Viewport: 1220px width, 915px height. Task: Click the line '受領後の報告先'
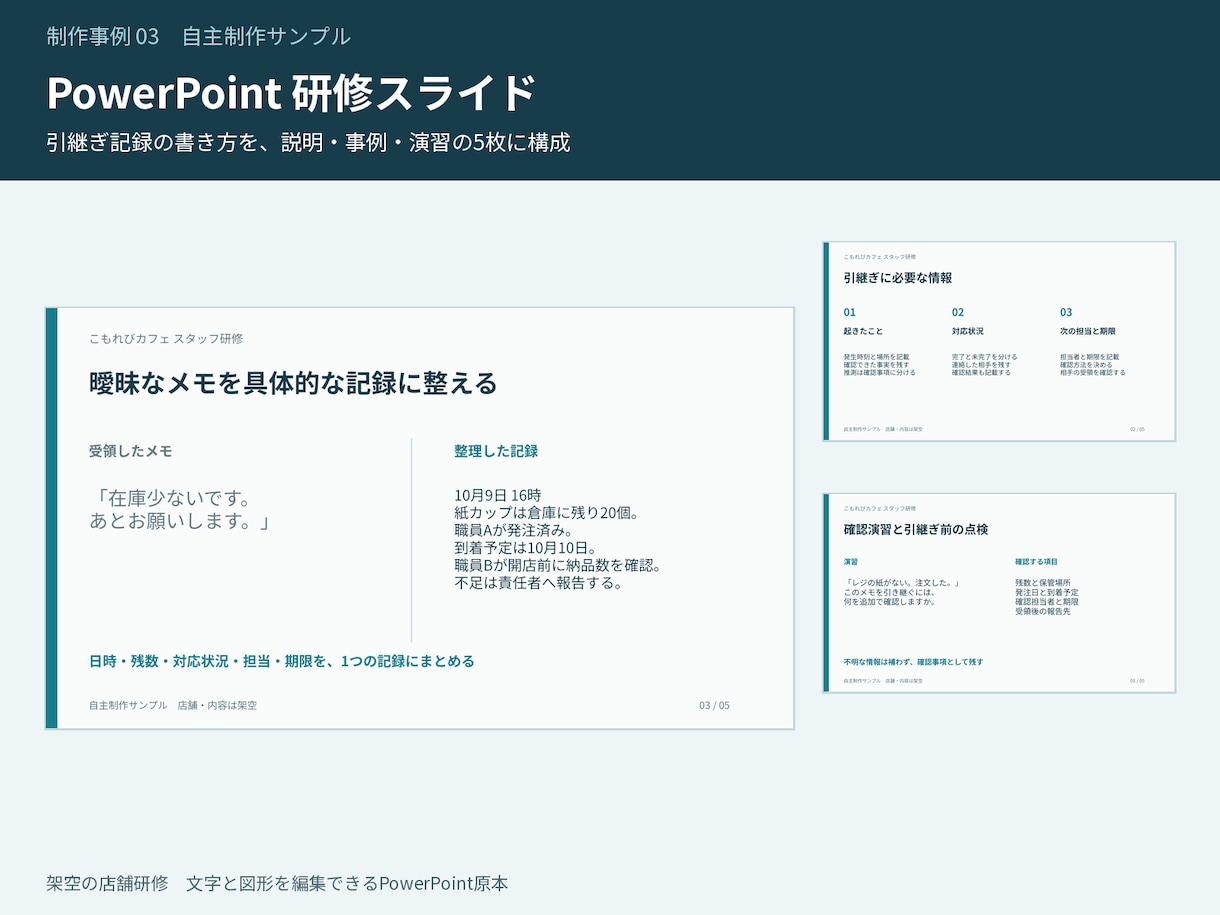click(x=1042, y=611)
